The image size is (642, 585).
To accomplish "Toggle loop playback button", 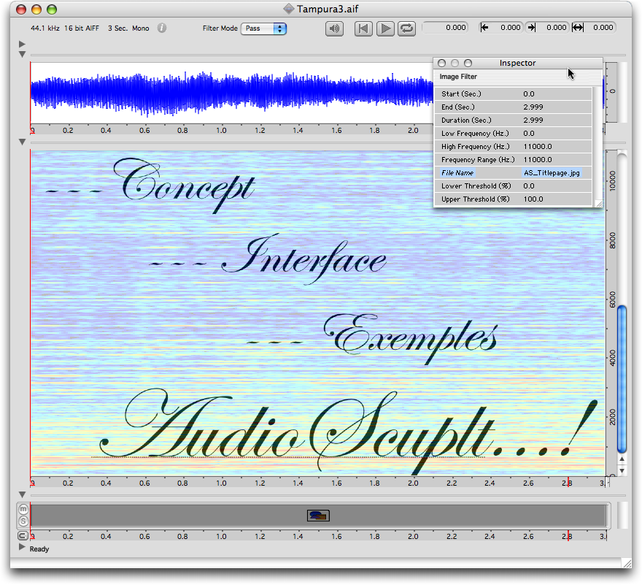I will 407,29.
